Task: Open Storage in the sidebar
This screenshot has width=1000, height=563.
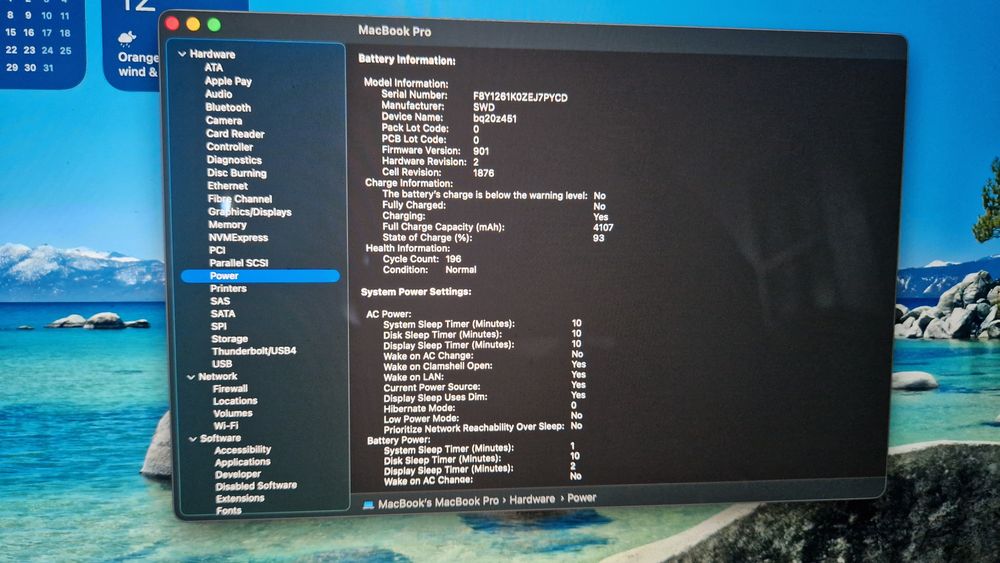Action: pos(230,339)
